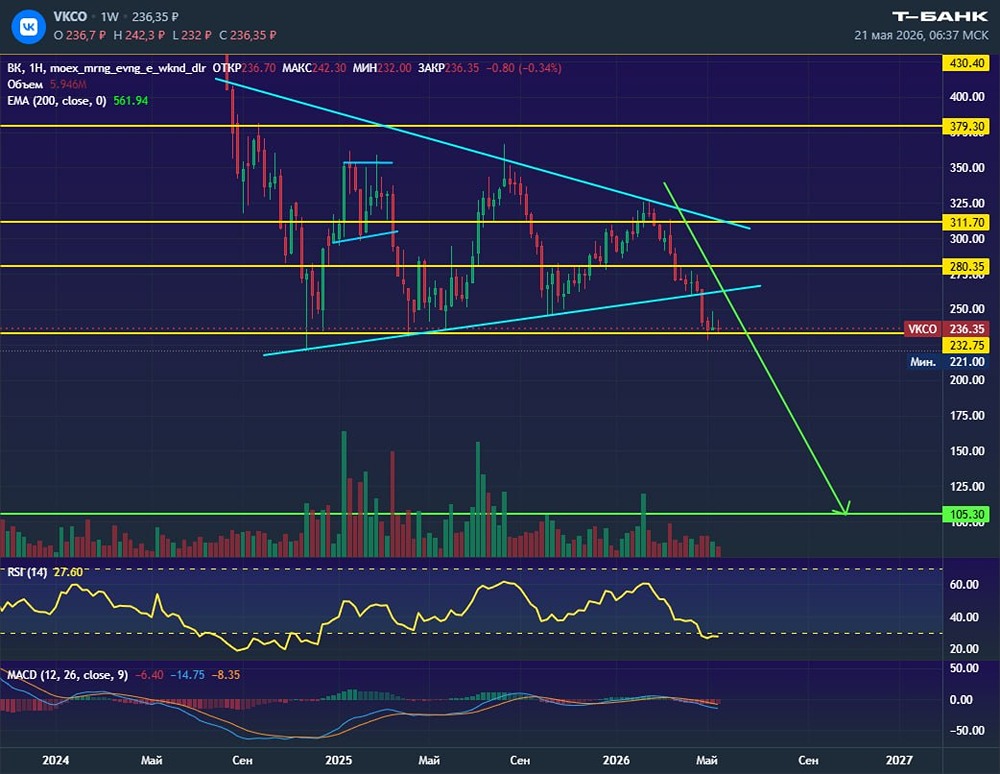Open the RSI (14) indicator legend

(x=45, y=572)
